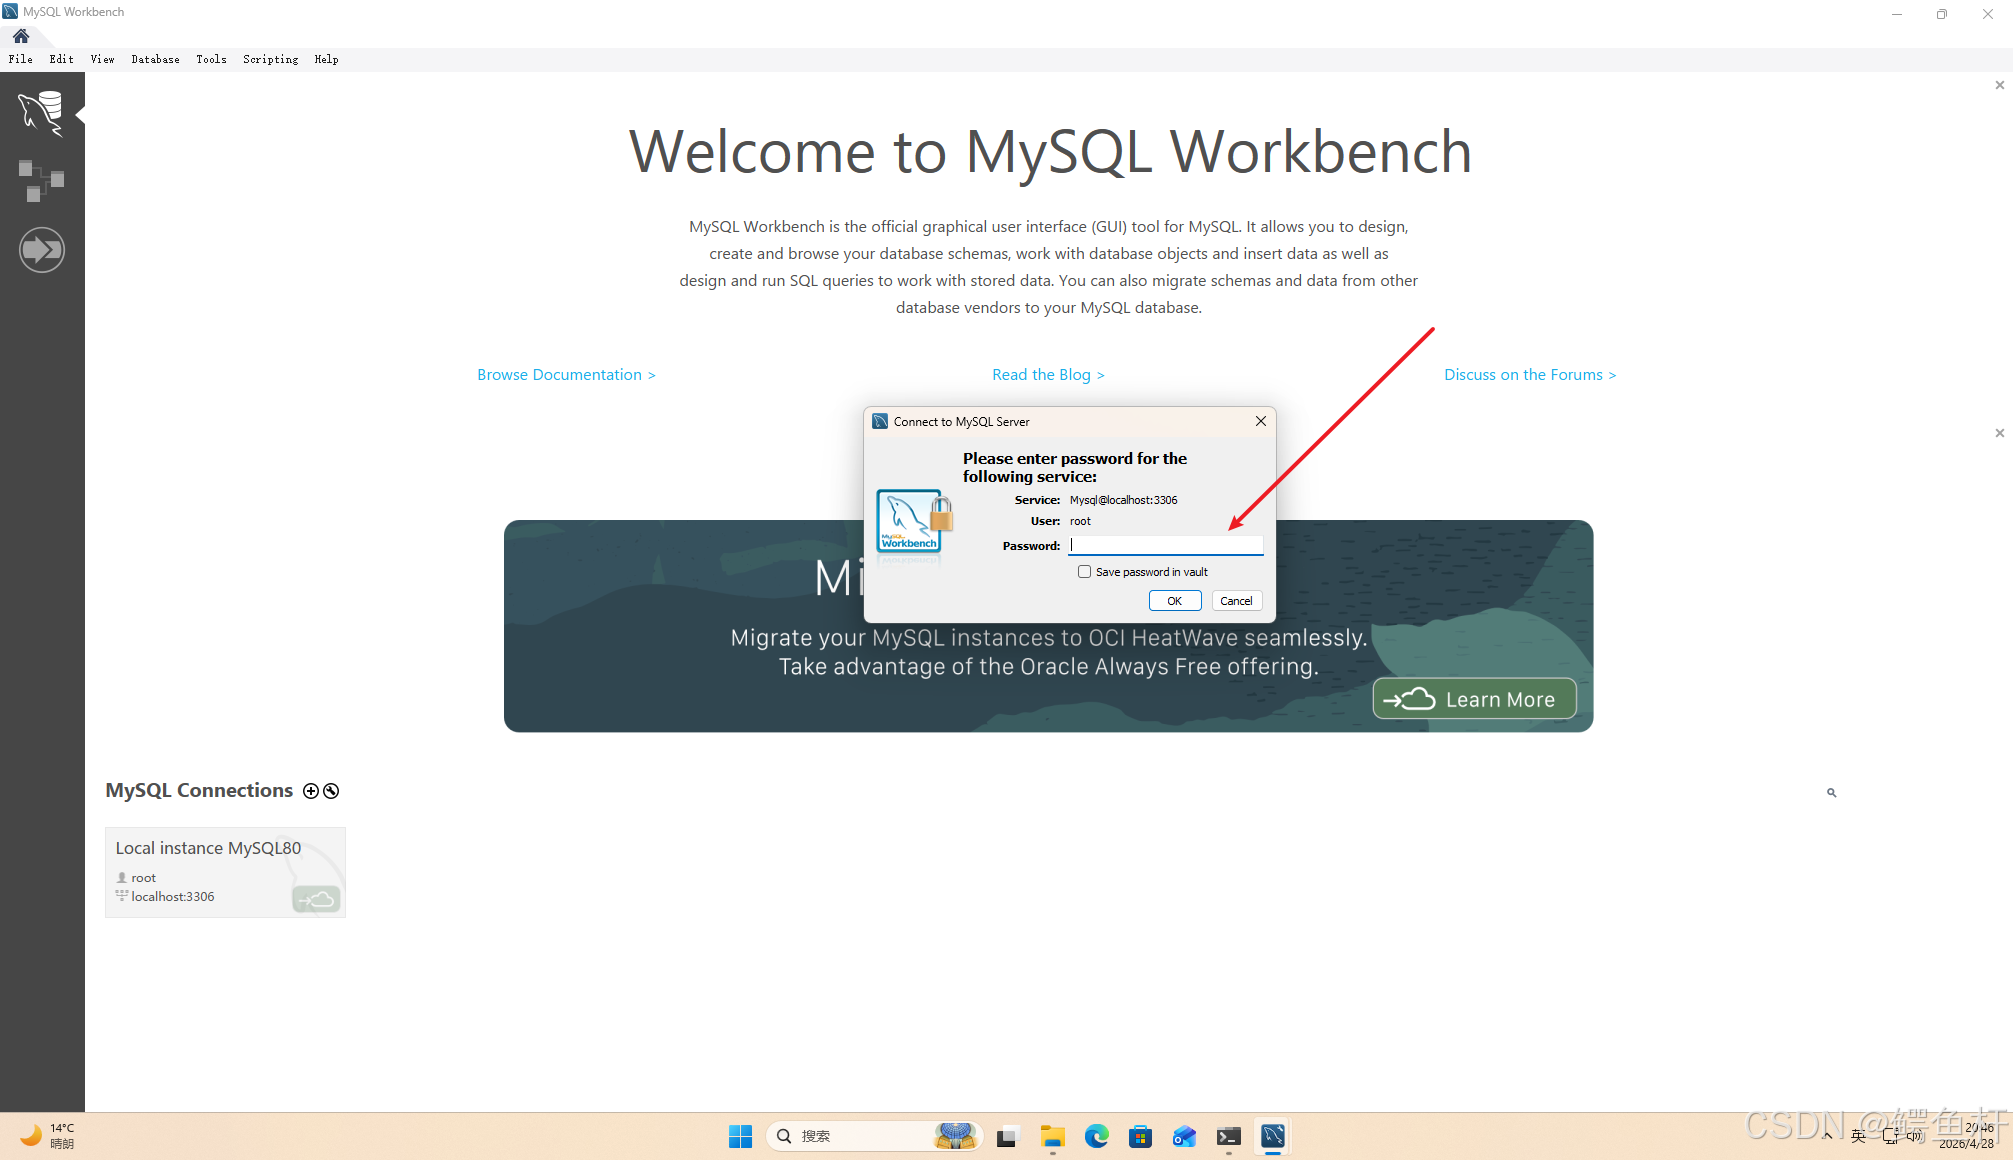Add a new MySQL connection
The image size is (2013, 1160).
311,791
